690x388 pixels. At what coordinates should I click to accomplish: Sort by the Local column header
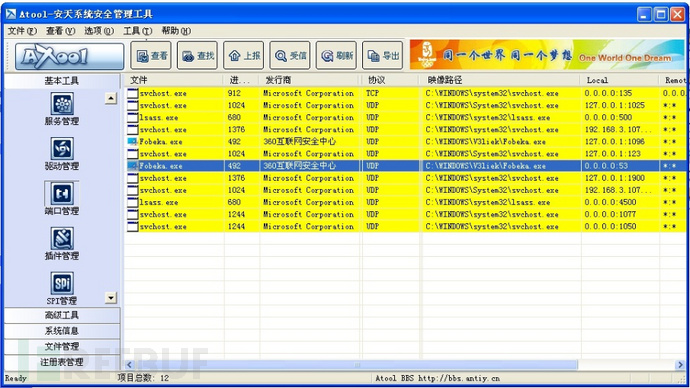[620, 80]
